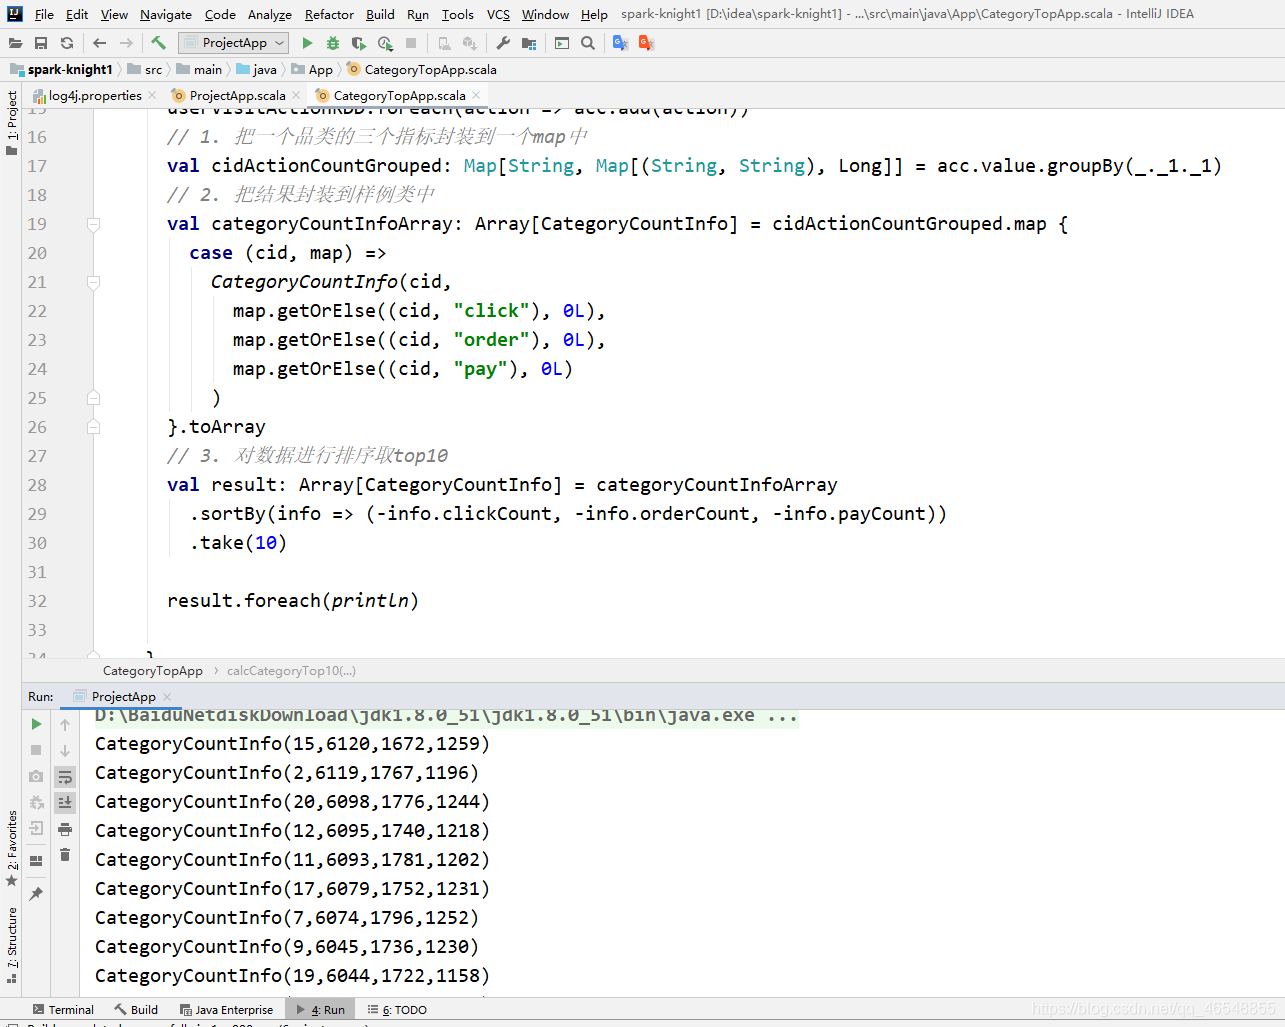
Task: Open the File menu
Action: tap(44, 14)
